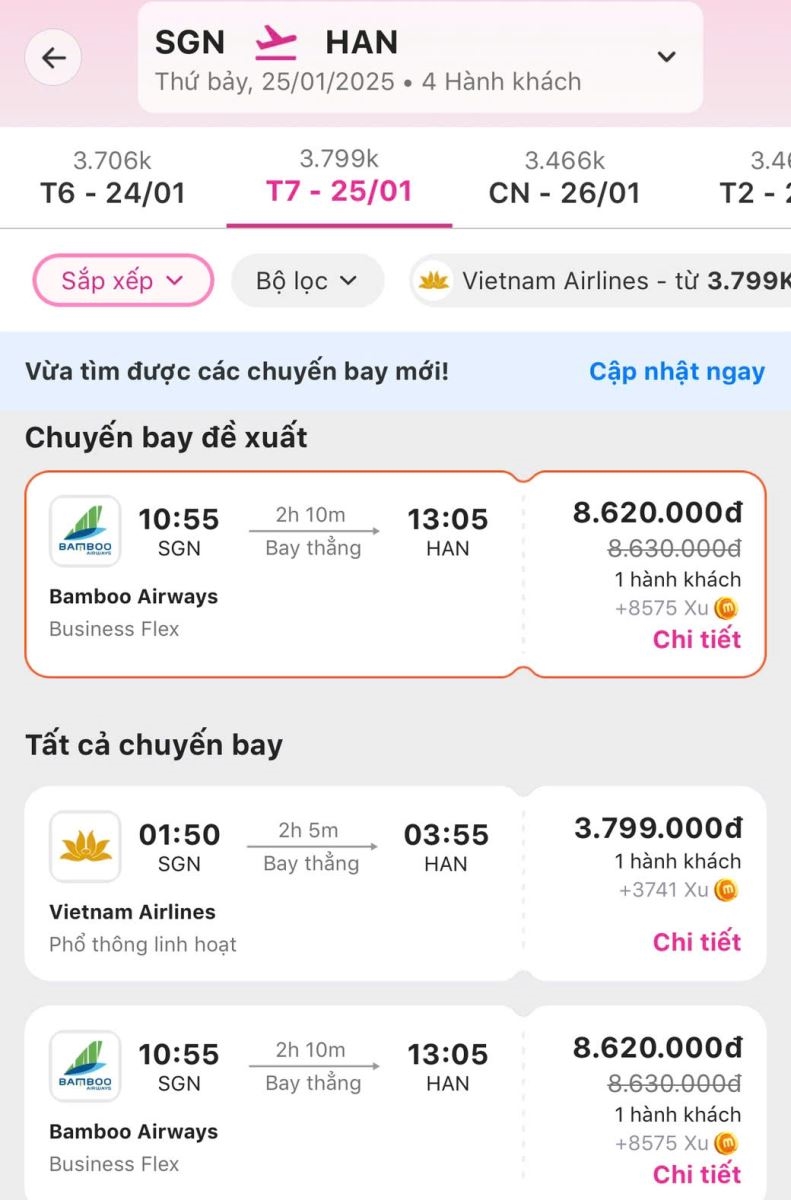Viewport: 791px width, 1200px height.
Task: Click the Bamboo Airways logo in the bottom flight card
Action: point(85,1067)
